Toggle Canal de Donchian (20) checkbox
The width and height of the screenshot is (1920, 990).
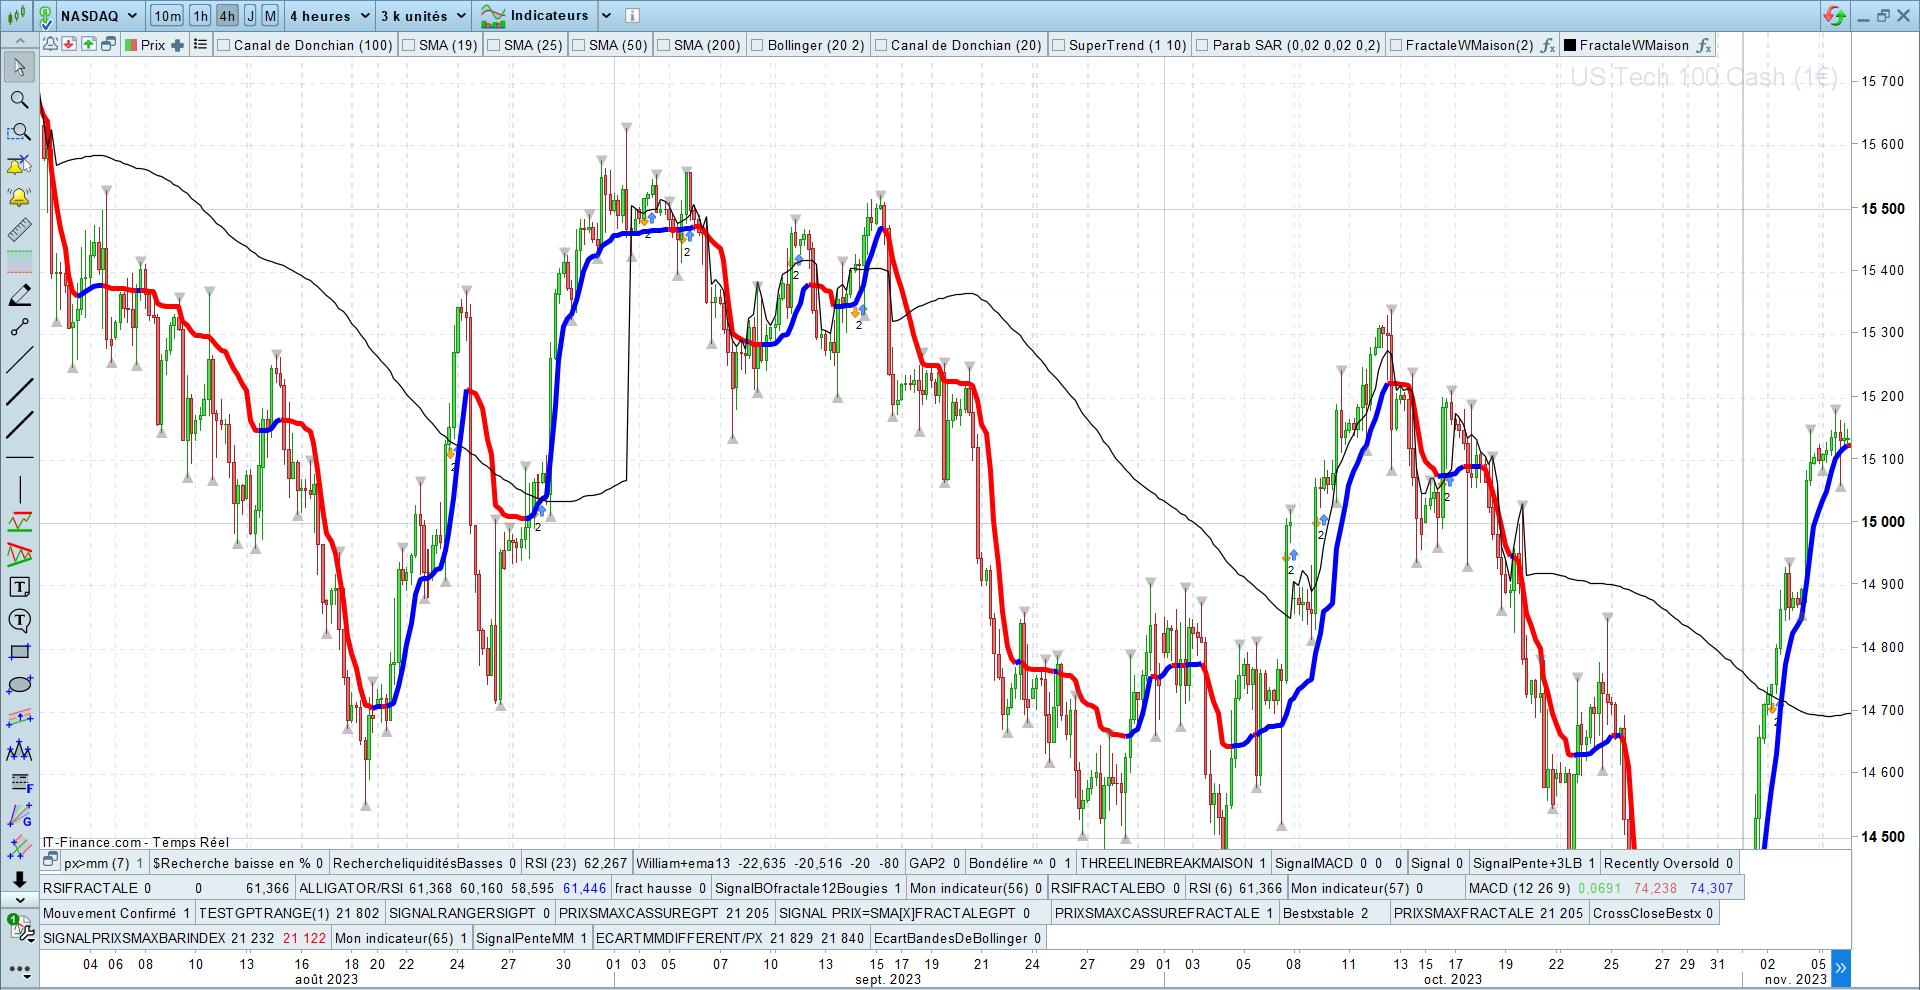pyautogui.click(x=881, y=45)
